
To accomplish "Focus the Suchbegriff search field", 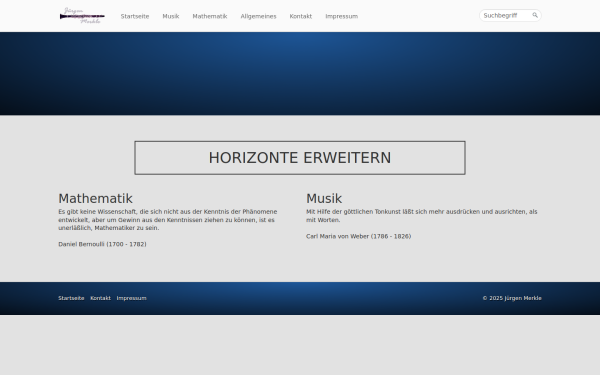I will [510, 15].
